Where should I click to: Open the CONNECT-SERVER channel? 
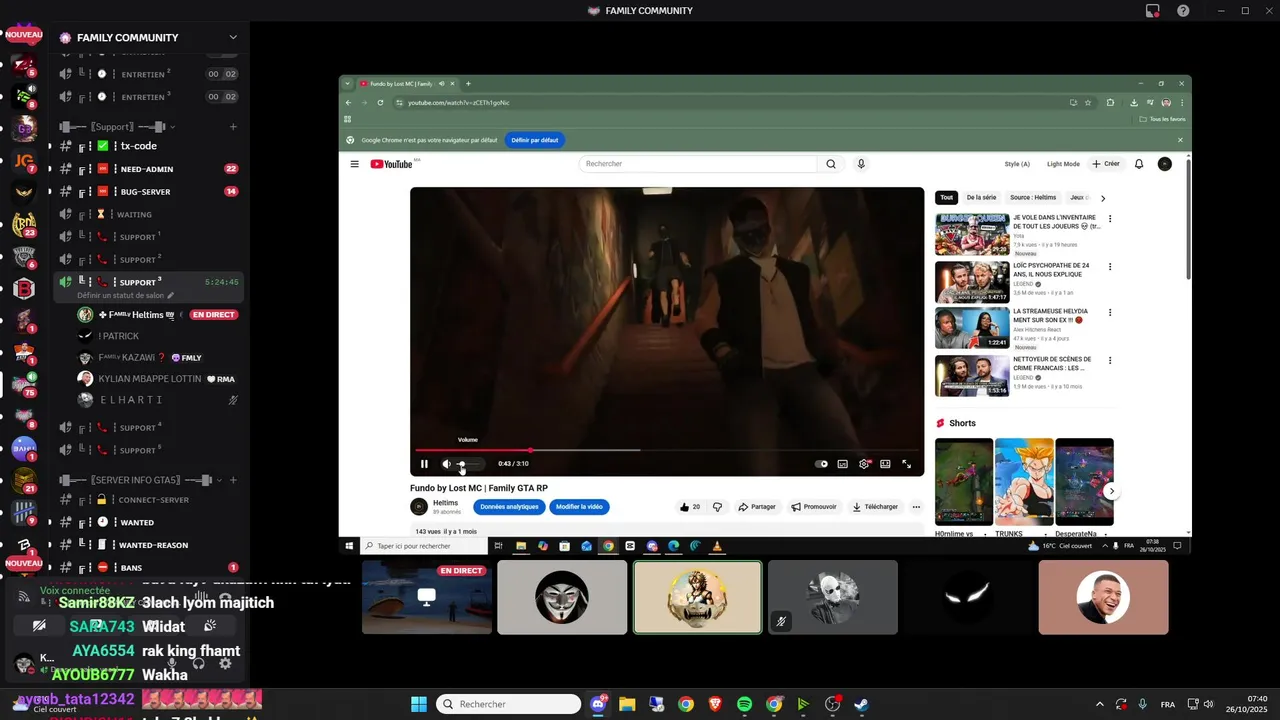149,500
